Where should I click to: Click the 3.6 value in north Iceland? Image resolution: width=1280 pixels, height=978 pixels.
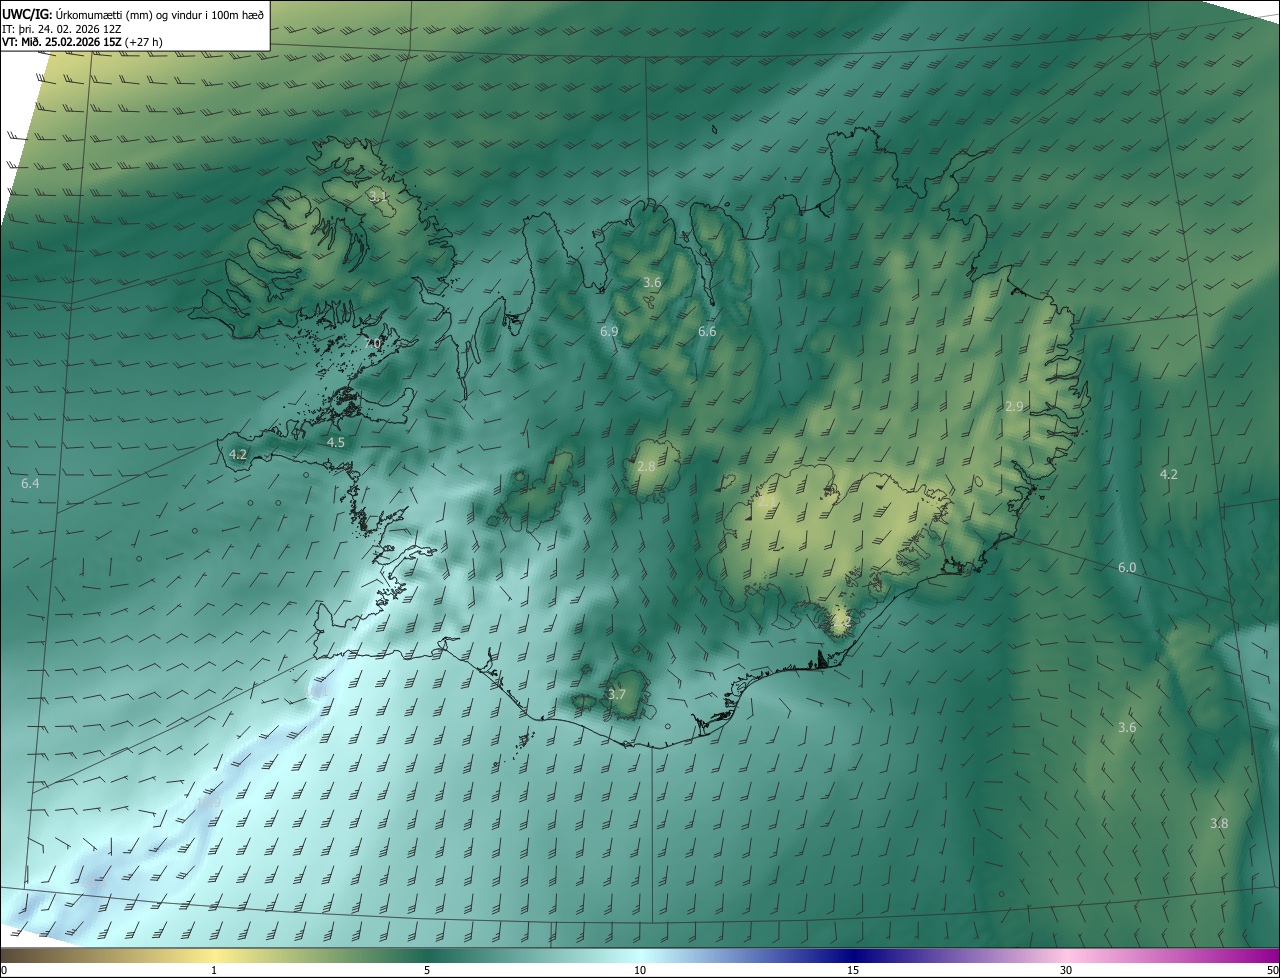[652, 283]
